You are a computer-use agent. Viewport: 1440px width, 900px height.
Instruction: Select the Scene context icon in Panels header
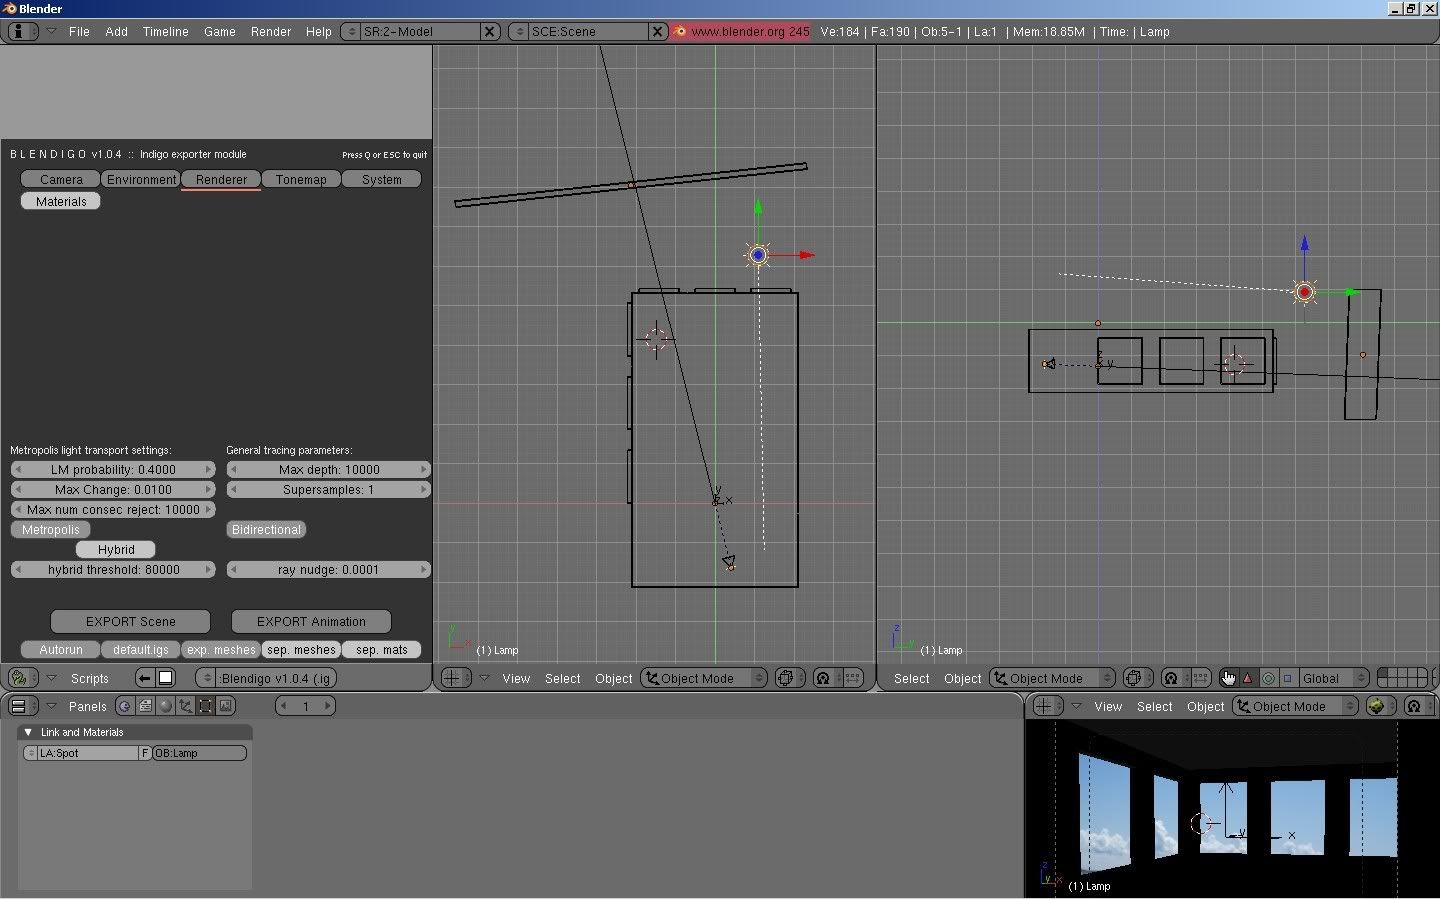click(x=225, y=706)
